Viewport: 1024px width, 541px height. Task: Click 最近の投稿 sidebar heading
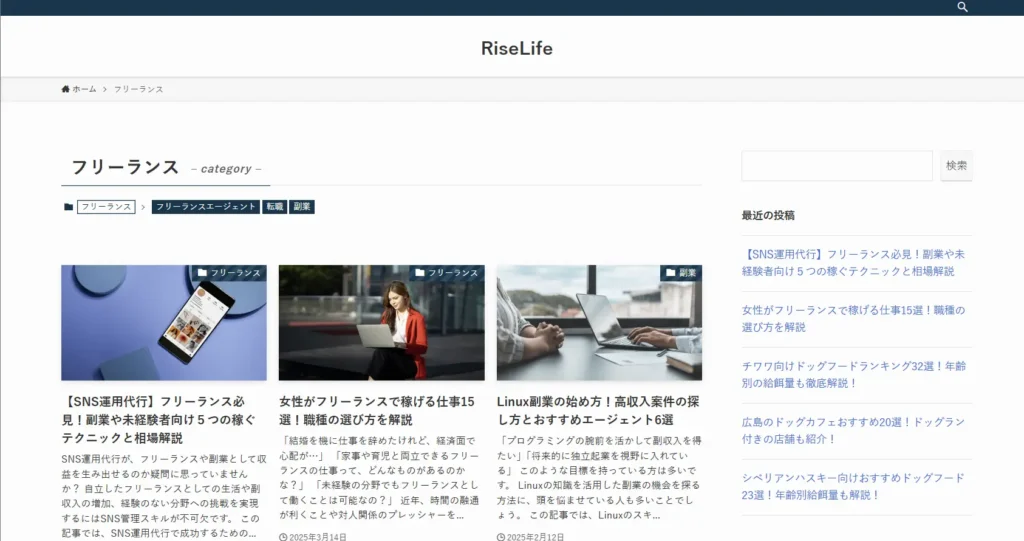[x=768, y=215]
